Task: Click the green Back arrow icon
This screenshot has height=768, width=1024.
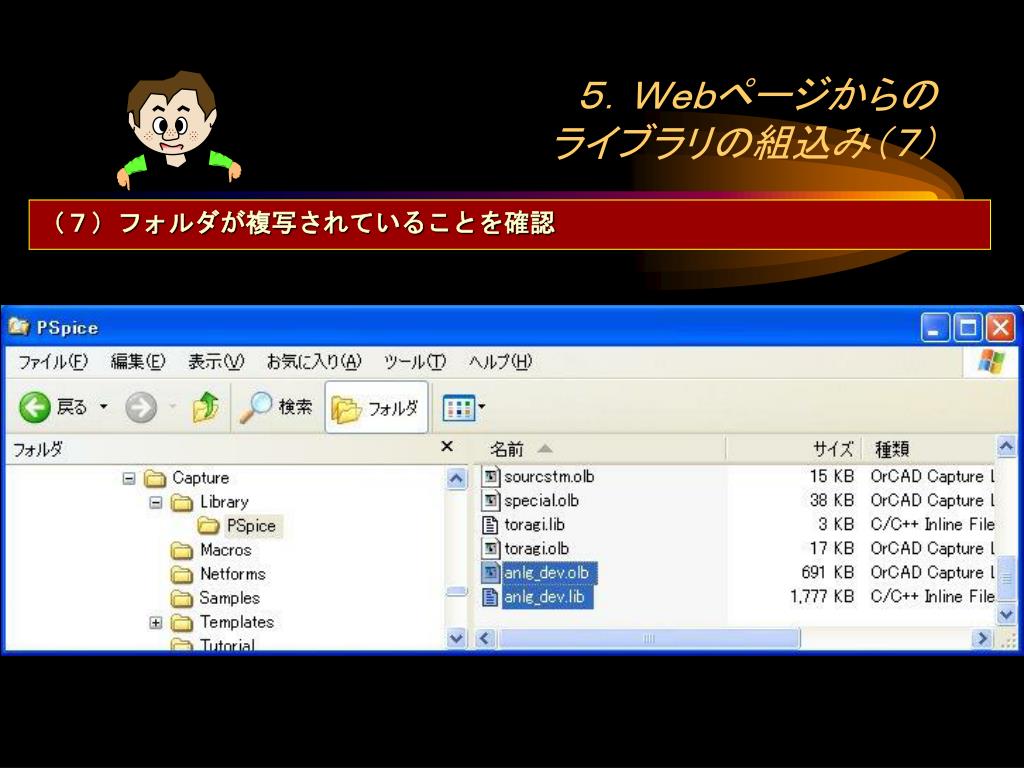Action: (x=35, y=408)
